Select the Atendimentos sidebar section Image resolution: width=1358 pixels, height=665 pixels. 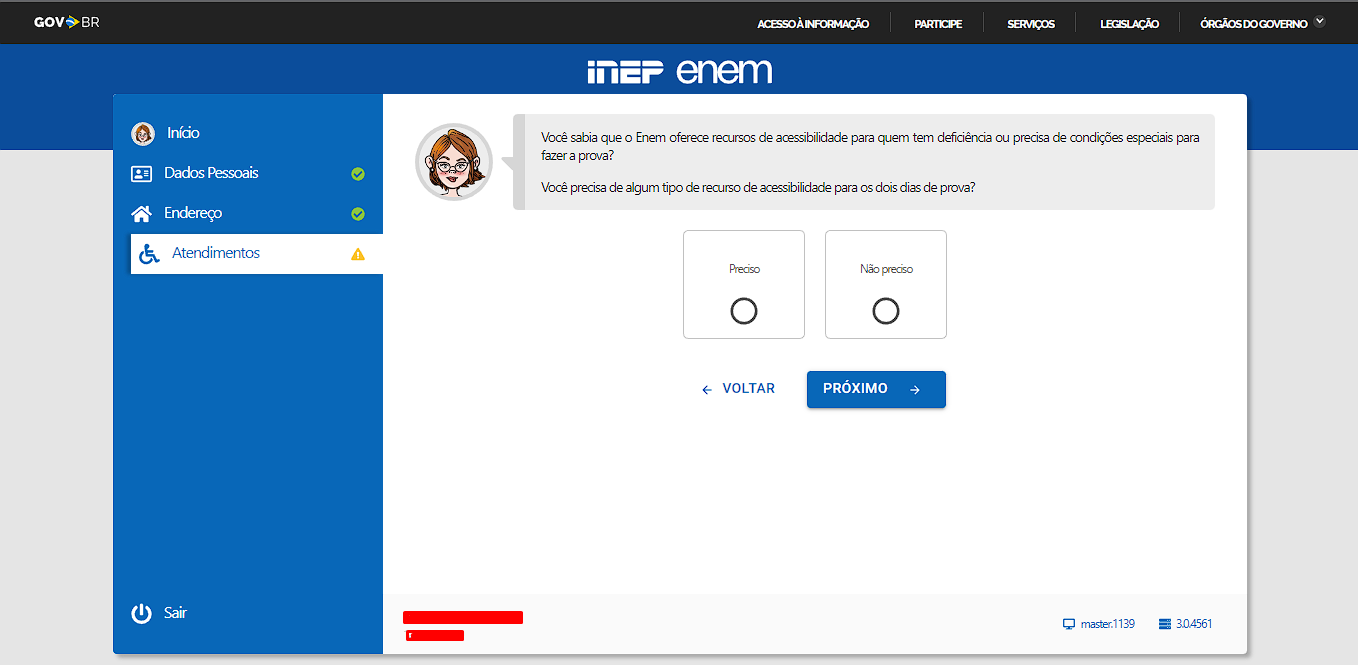tap(256, 254)
